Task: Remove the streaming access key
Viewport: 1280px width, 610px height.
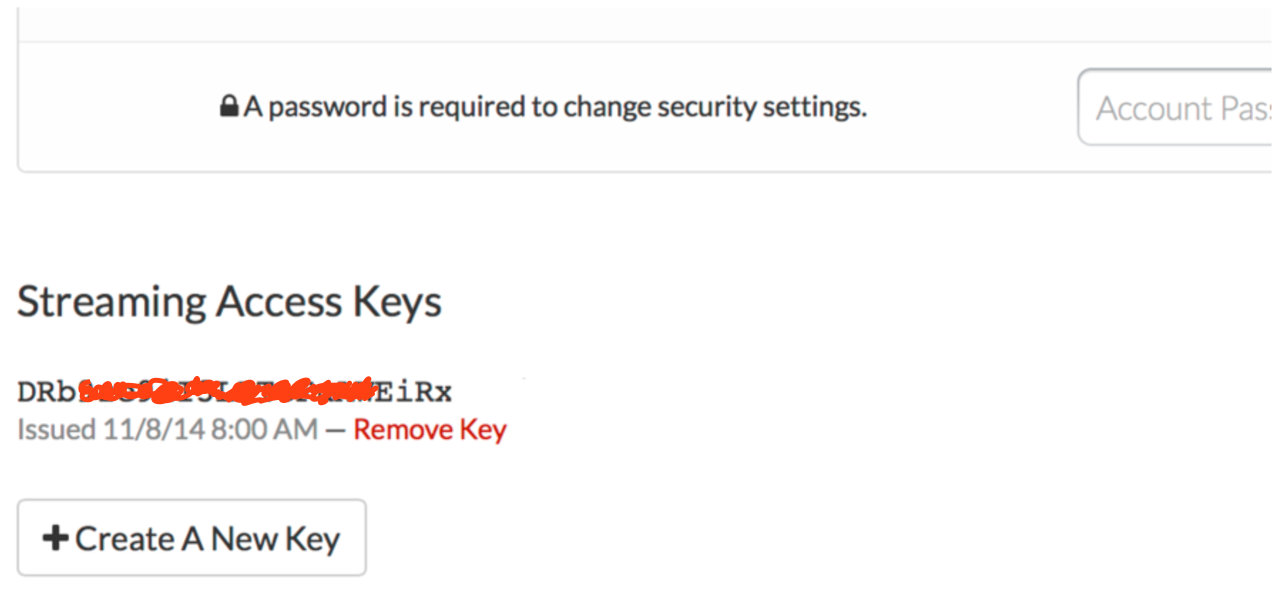Action: 430,430
